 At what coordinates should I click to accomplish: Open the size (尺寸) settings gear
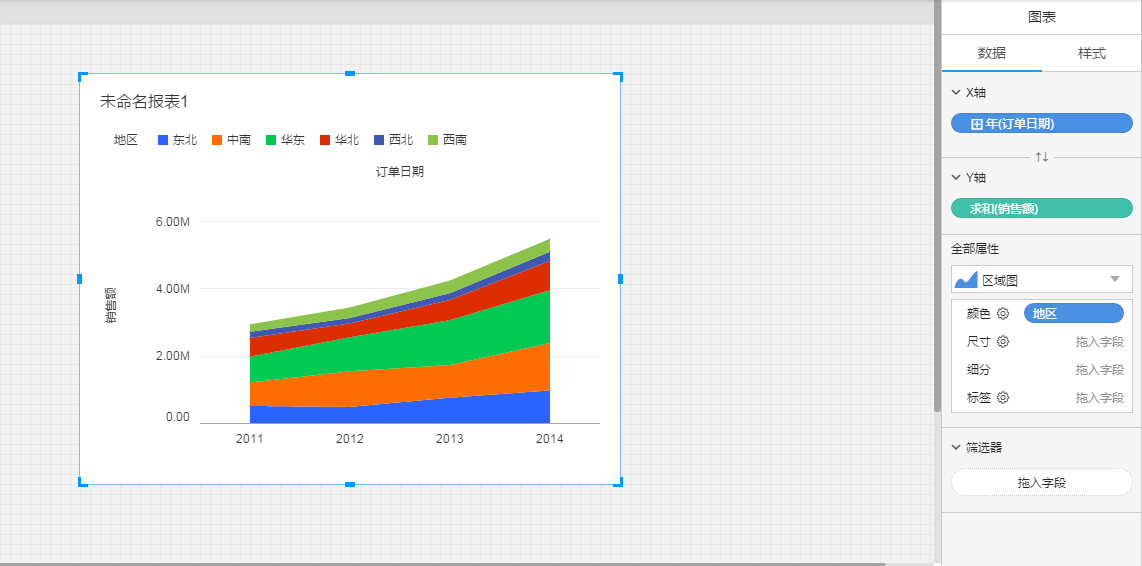coord(1003,342)
